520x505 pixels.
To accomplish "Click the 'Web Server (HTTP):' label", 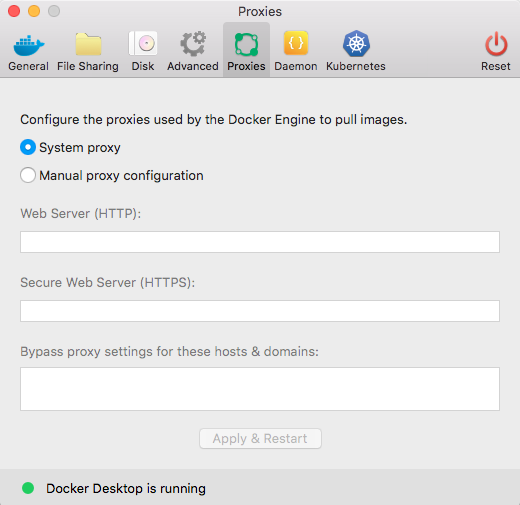I will (x=81, y=214).
